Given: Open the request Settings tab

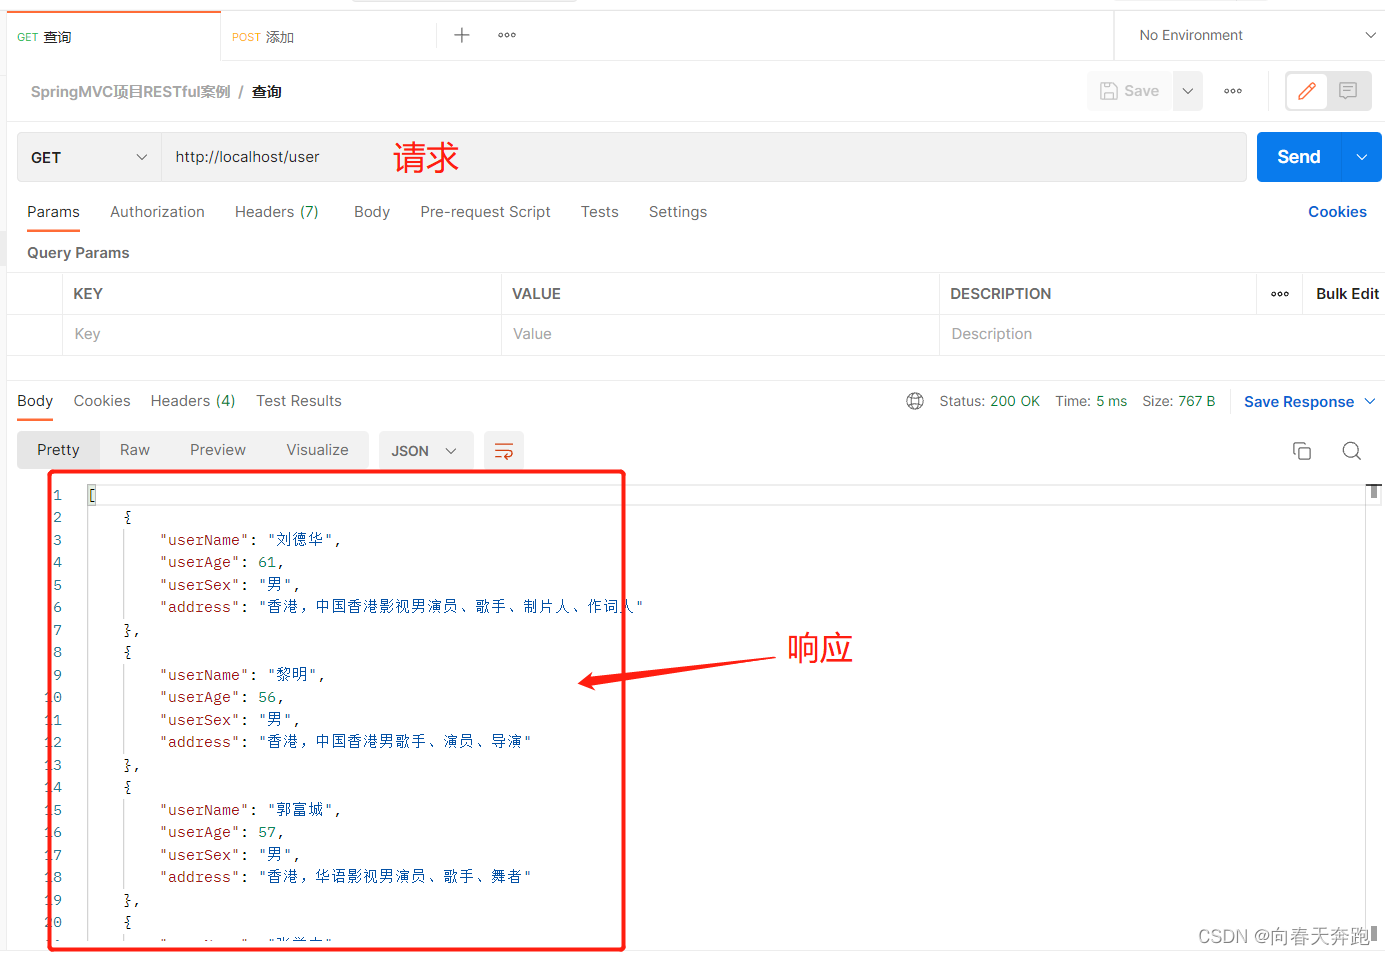Looking at the screenshot, I should coord(678,212).
